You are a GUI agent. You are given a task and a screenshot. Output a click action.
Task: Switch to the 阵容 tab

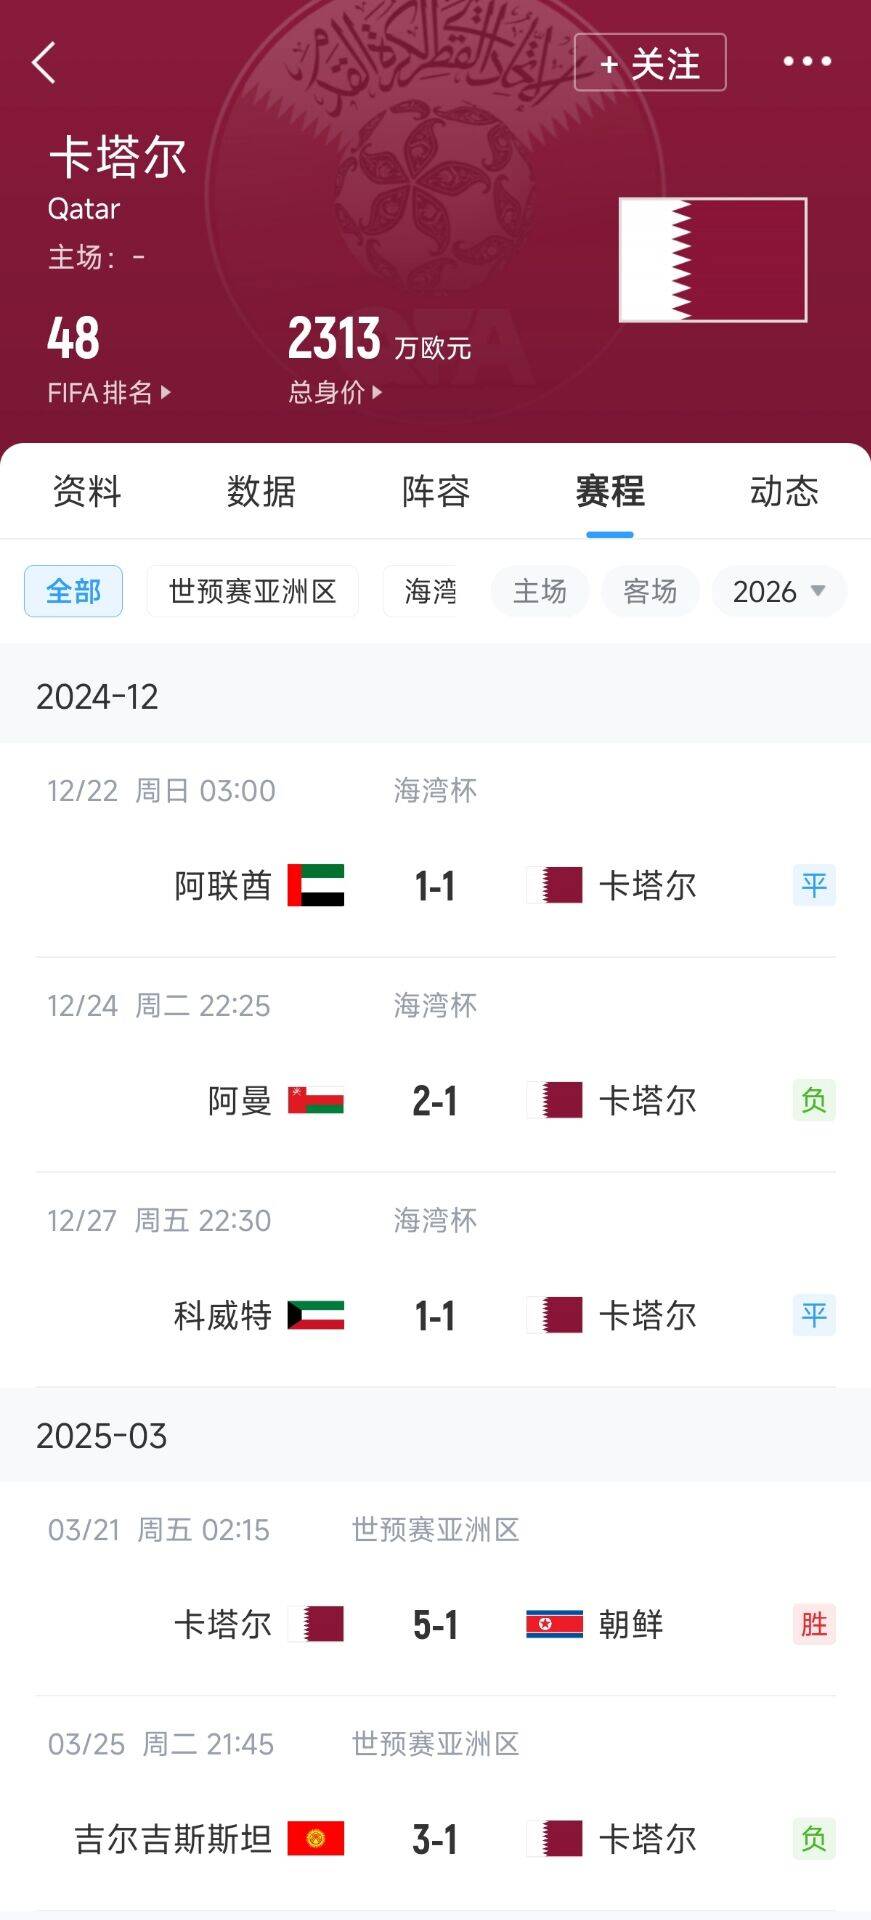pos(435,491)
